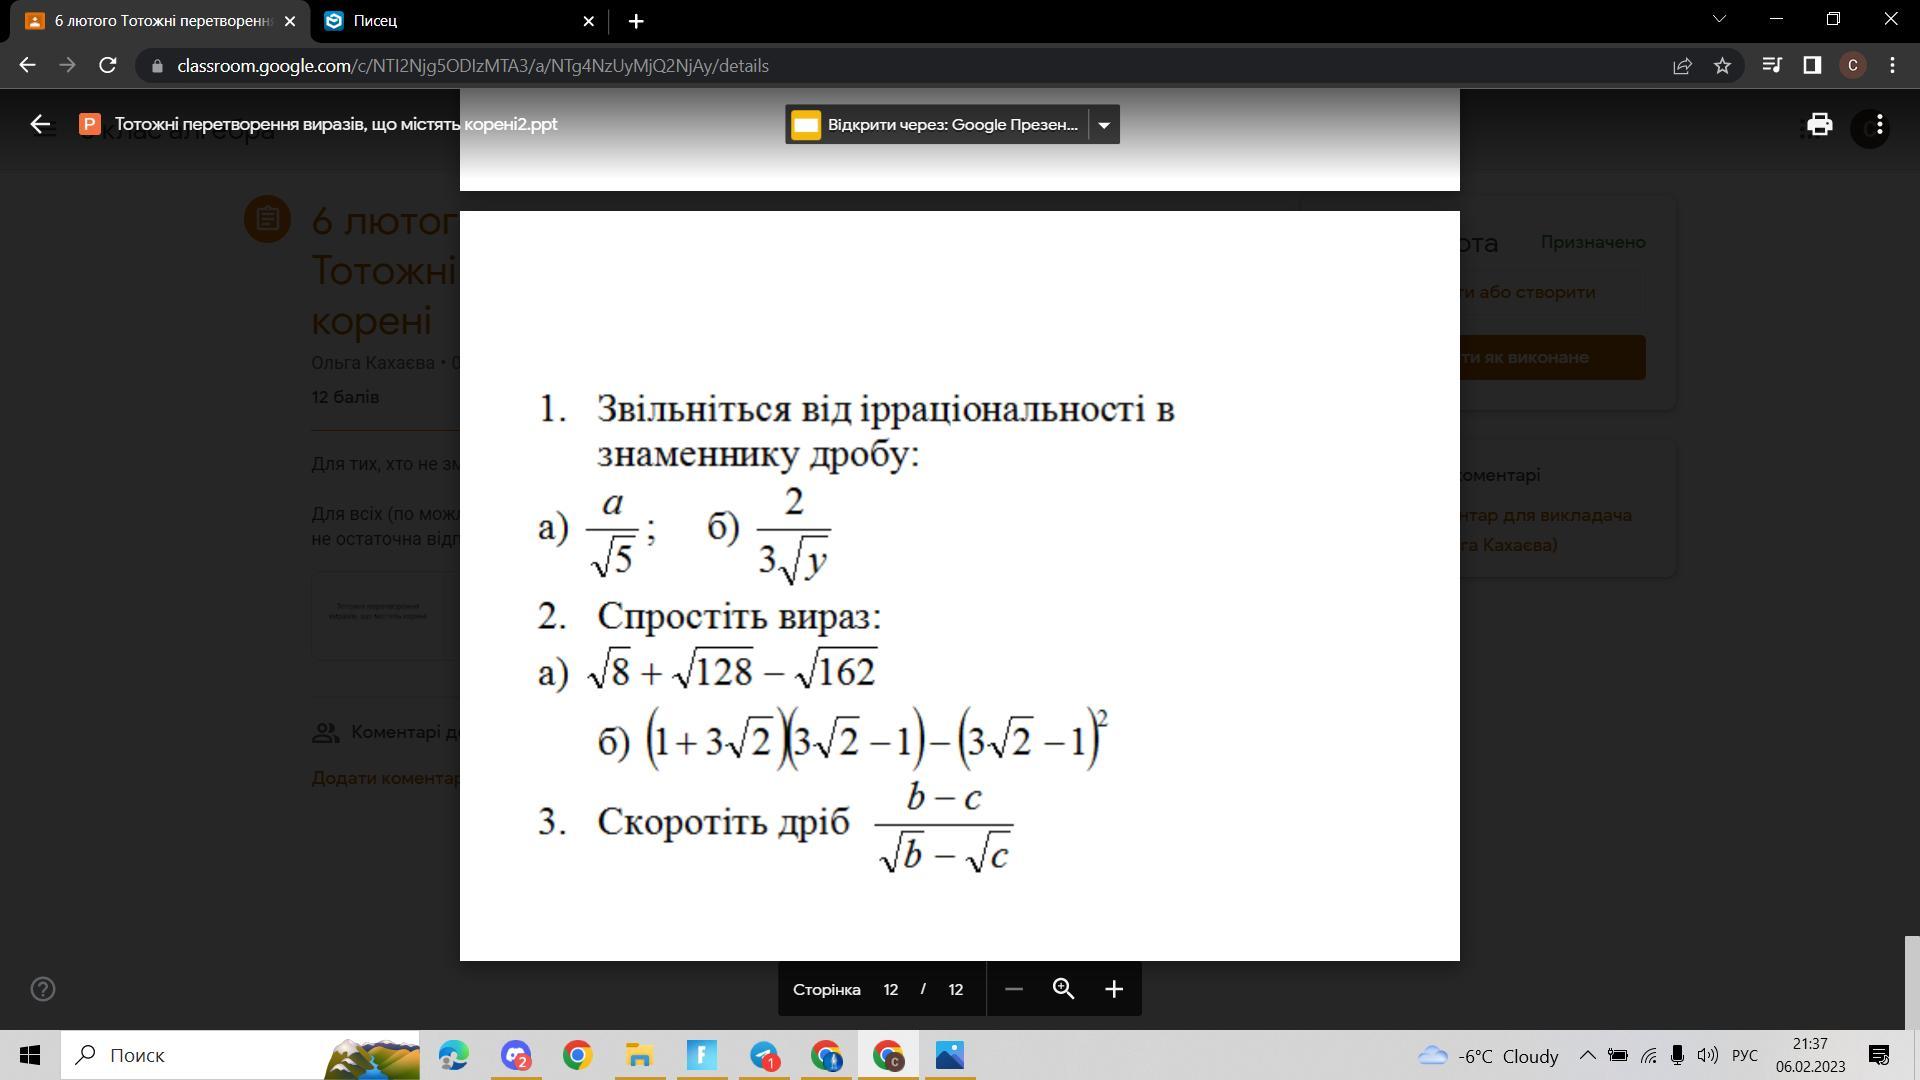Click the volume speaker icon in the tray
The width and height of the screenshot is (1920, 1080).
[1707, 1055]
